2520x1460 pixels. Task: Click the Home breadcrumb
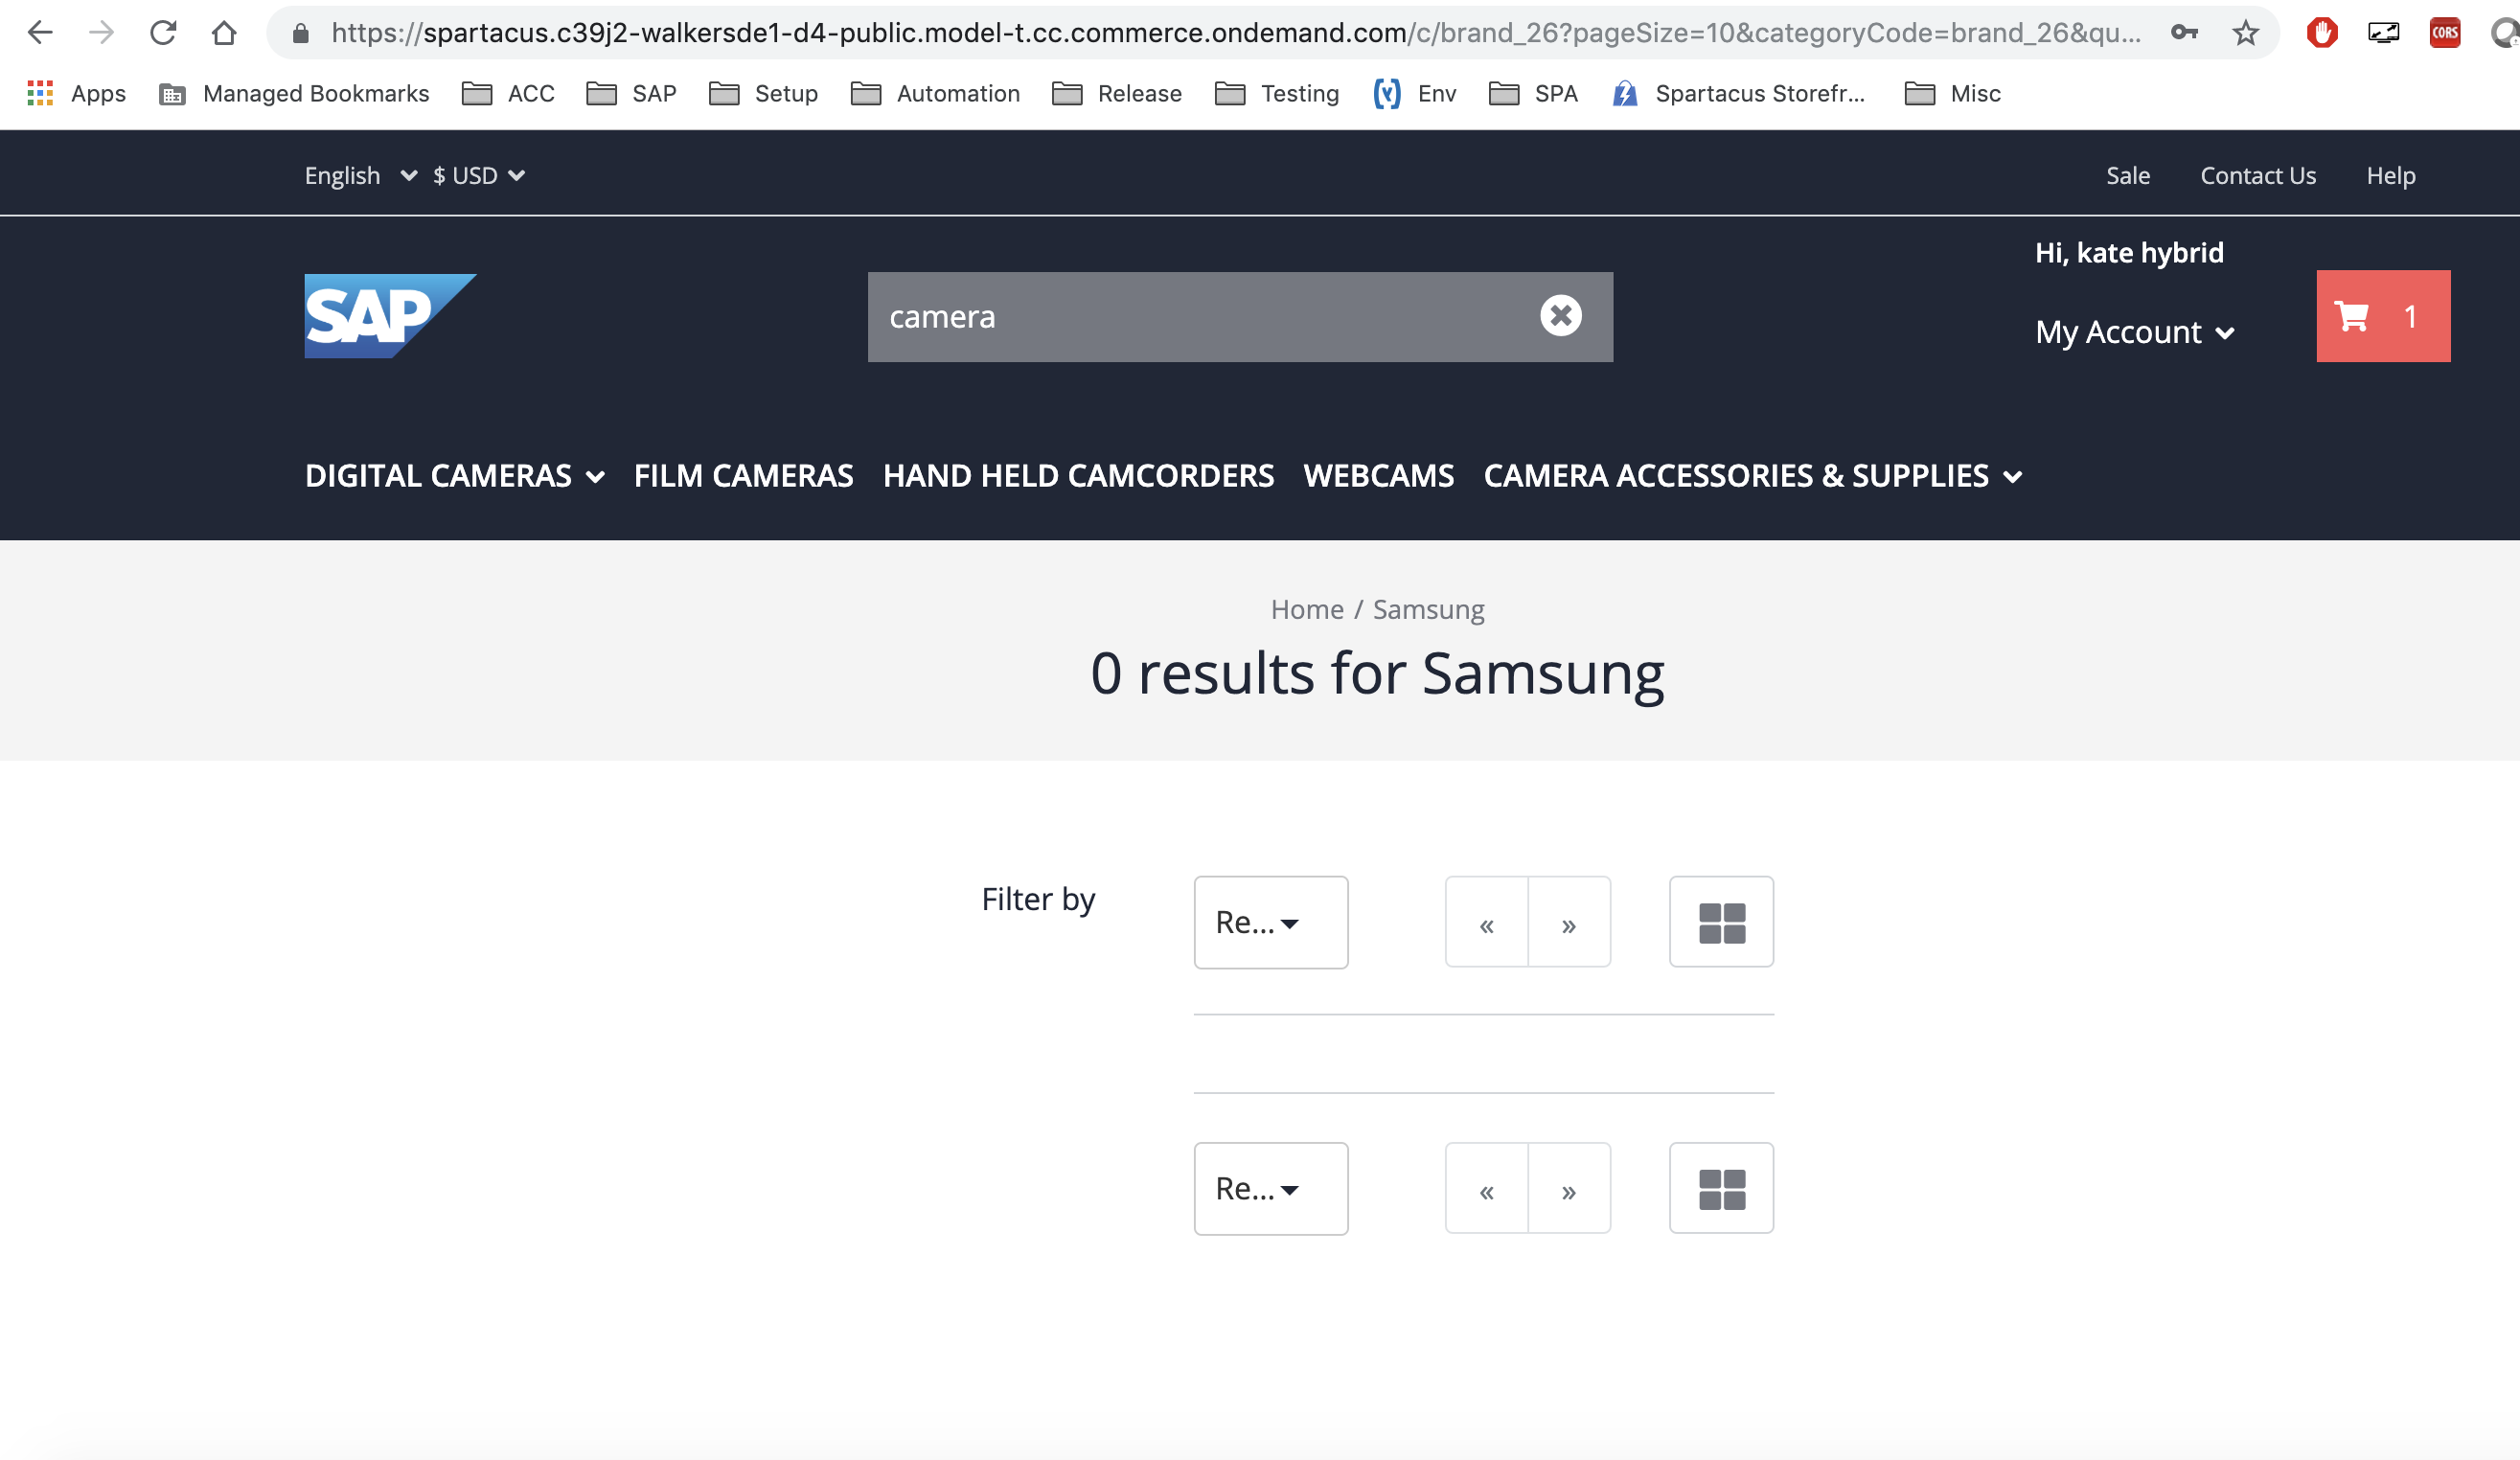[1306, 609]
